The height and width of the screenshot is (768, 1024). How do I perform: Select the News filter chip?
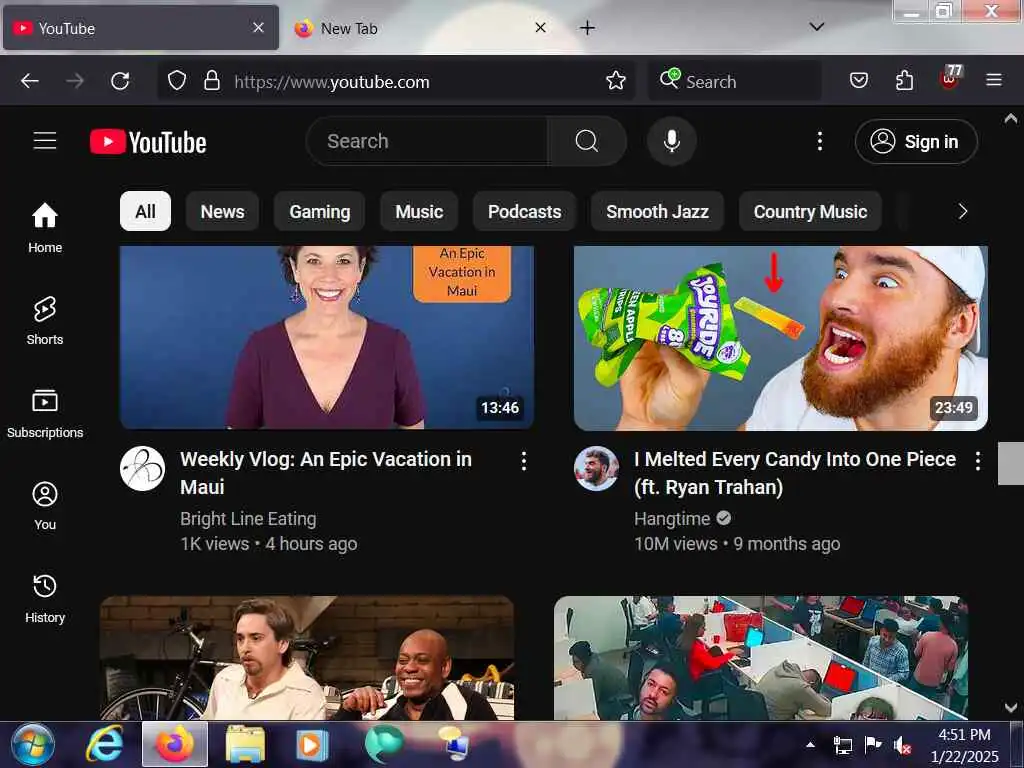point(222,212)
